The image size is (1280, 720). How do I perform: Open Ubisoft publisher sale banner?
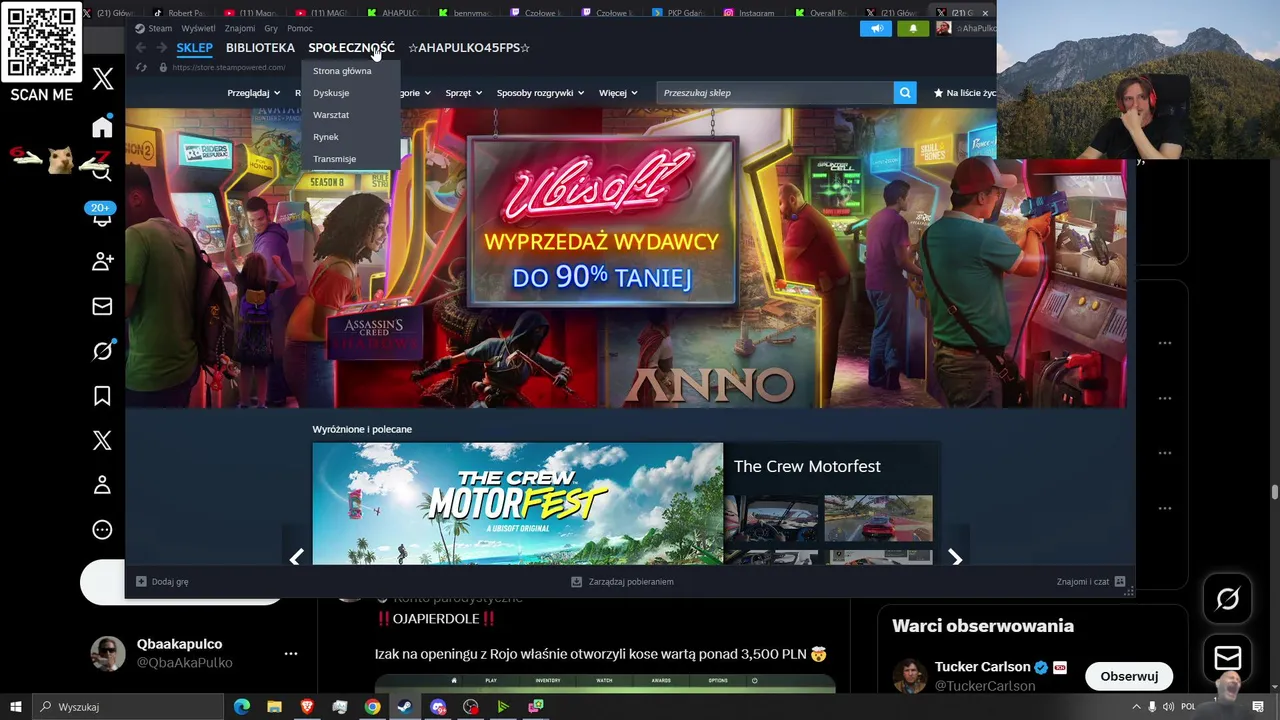(x=626, y=257)
